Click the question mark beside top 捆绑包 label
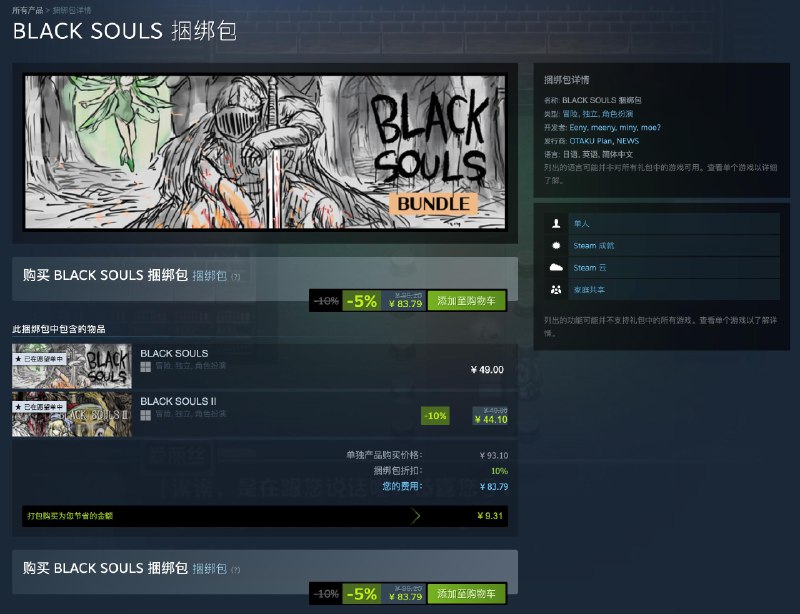800x614 pixels. (235, 277)
